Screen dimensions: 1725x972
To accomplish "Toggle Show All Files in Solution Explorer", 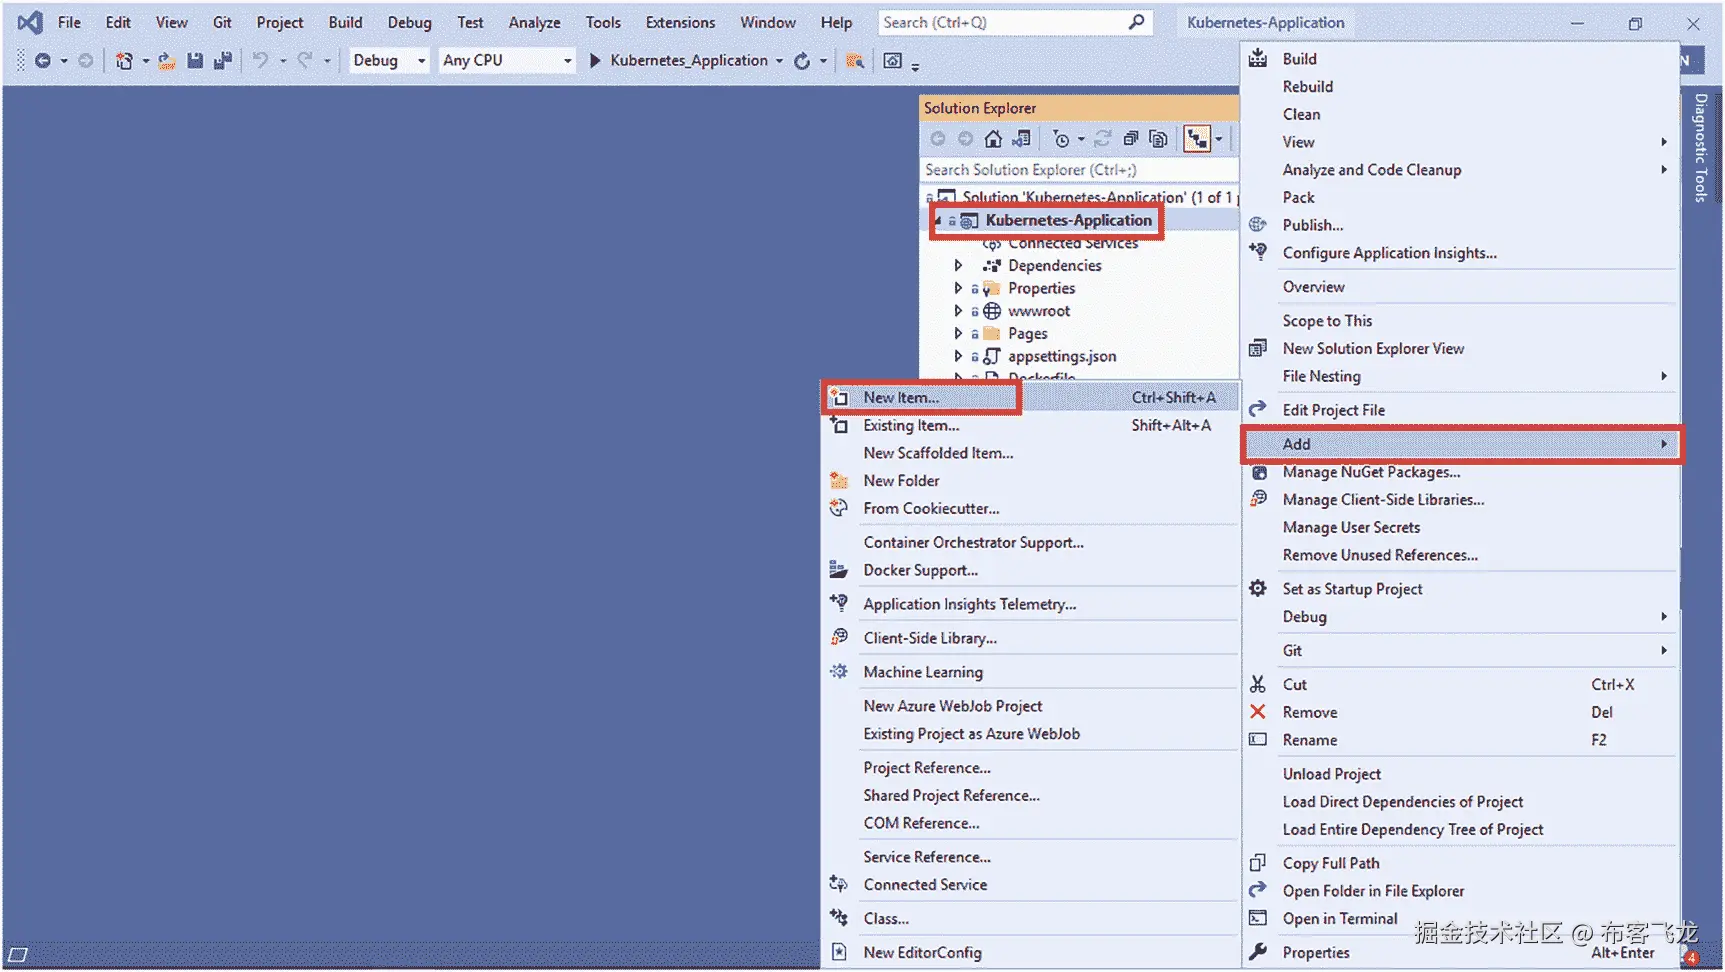I will tap(1158, 139).
